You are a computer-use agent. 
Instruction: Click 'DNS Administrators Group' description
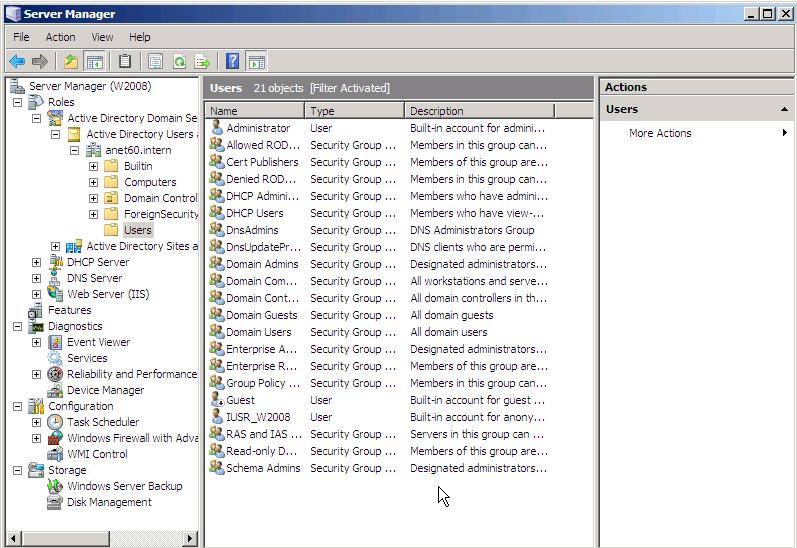(472, 230)
